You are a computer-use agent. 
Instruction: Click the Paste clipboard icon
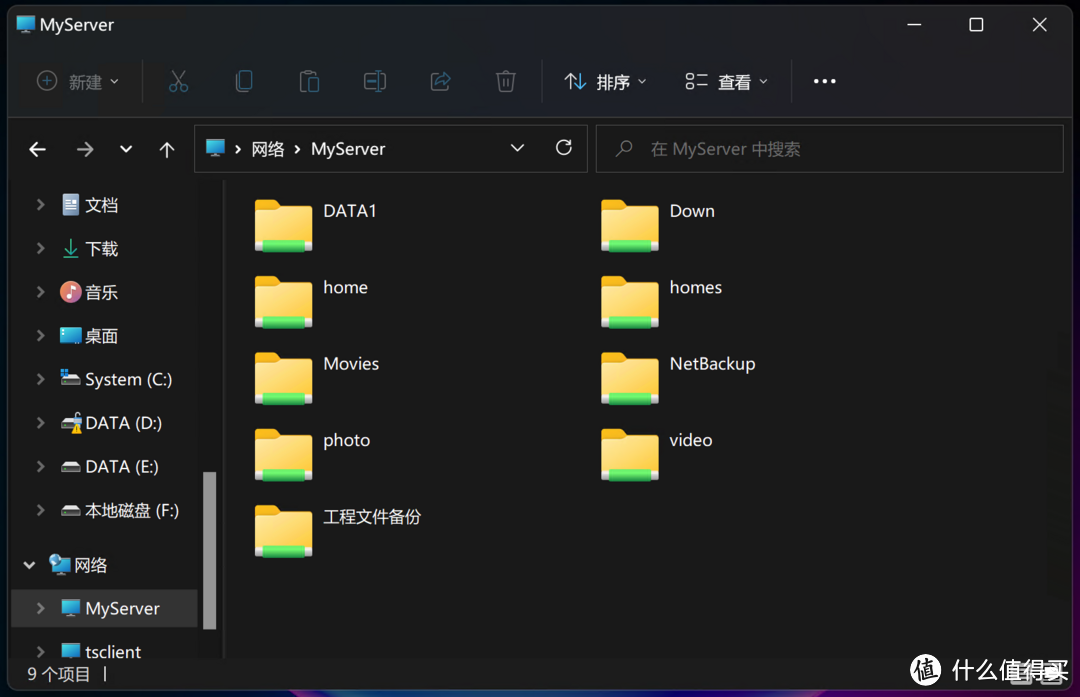[309, 82]
